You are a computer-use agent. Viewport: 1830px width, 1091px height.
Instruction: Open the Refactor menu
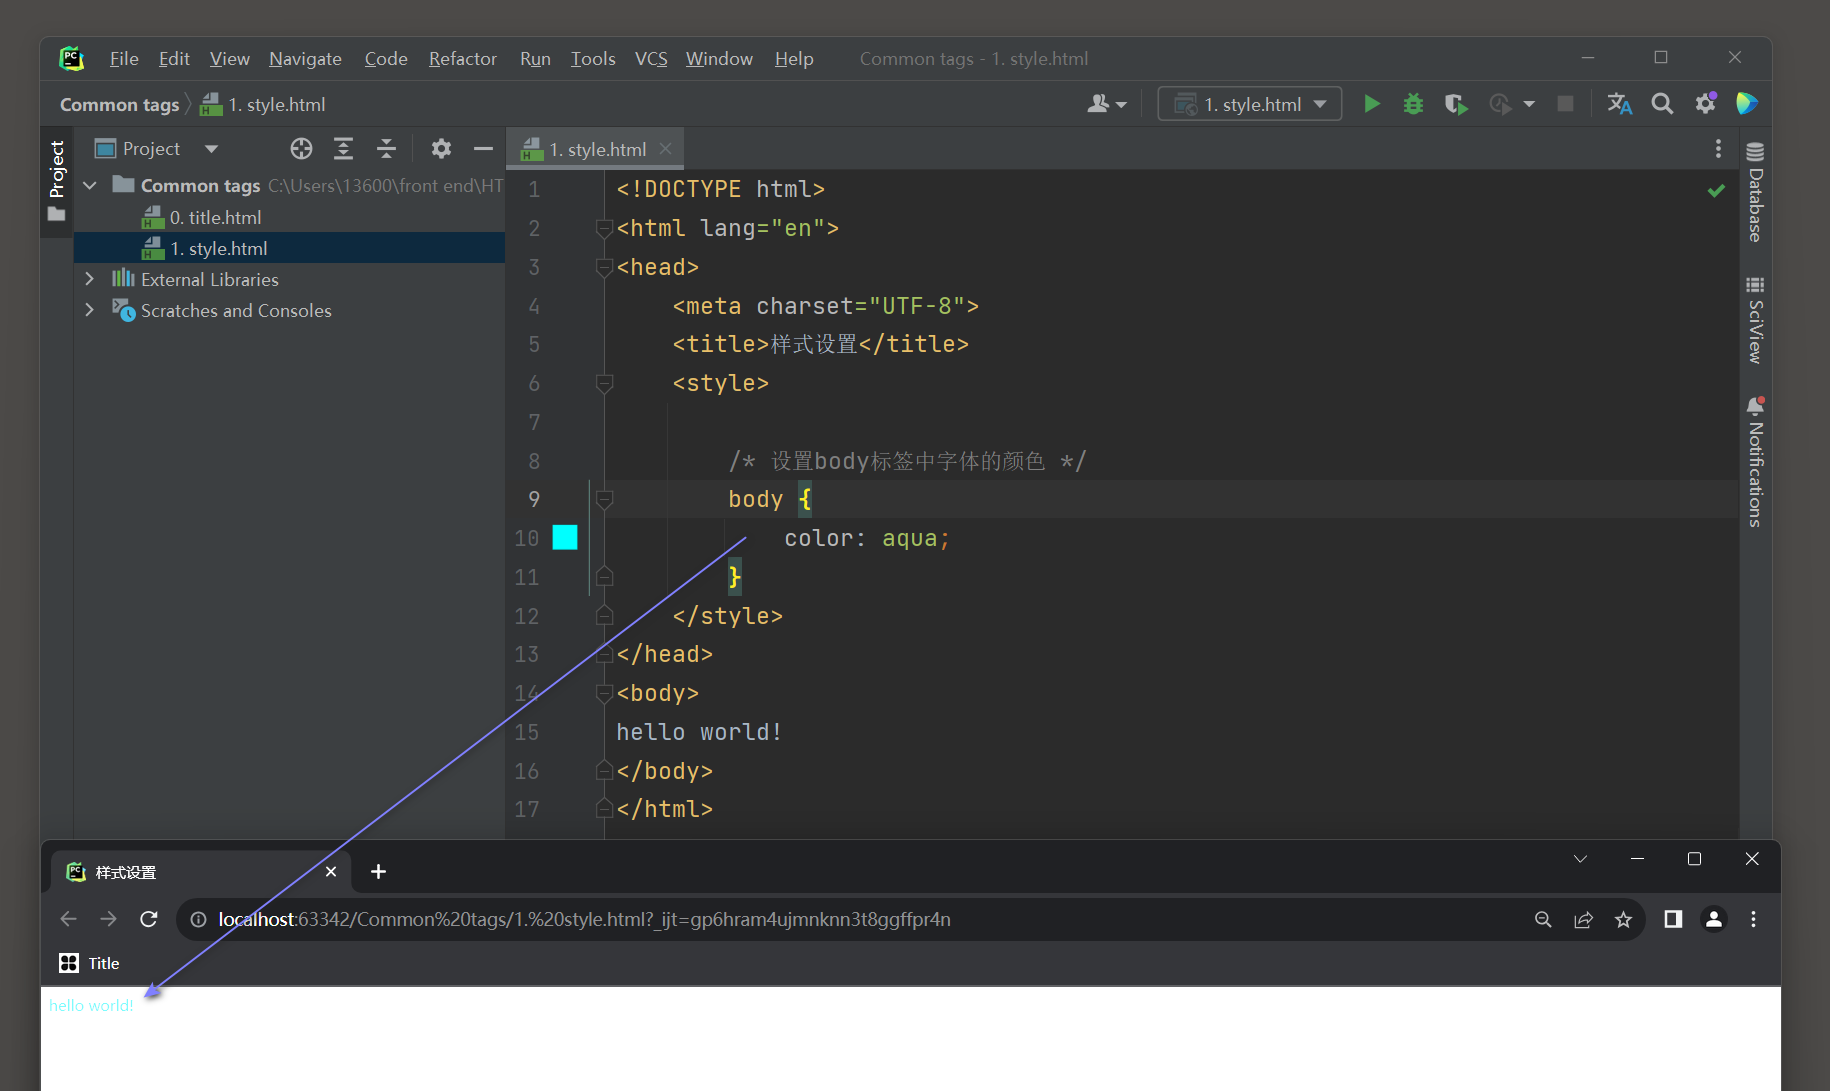point(462,59)
